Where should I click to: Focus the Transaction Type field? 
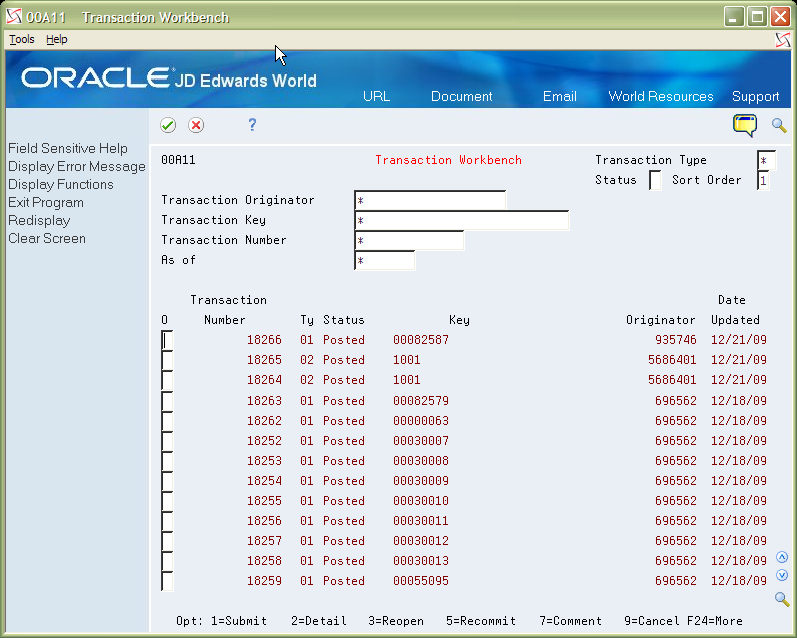[766, 161]
